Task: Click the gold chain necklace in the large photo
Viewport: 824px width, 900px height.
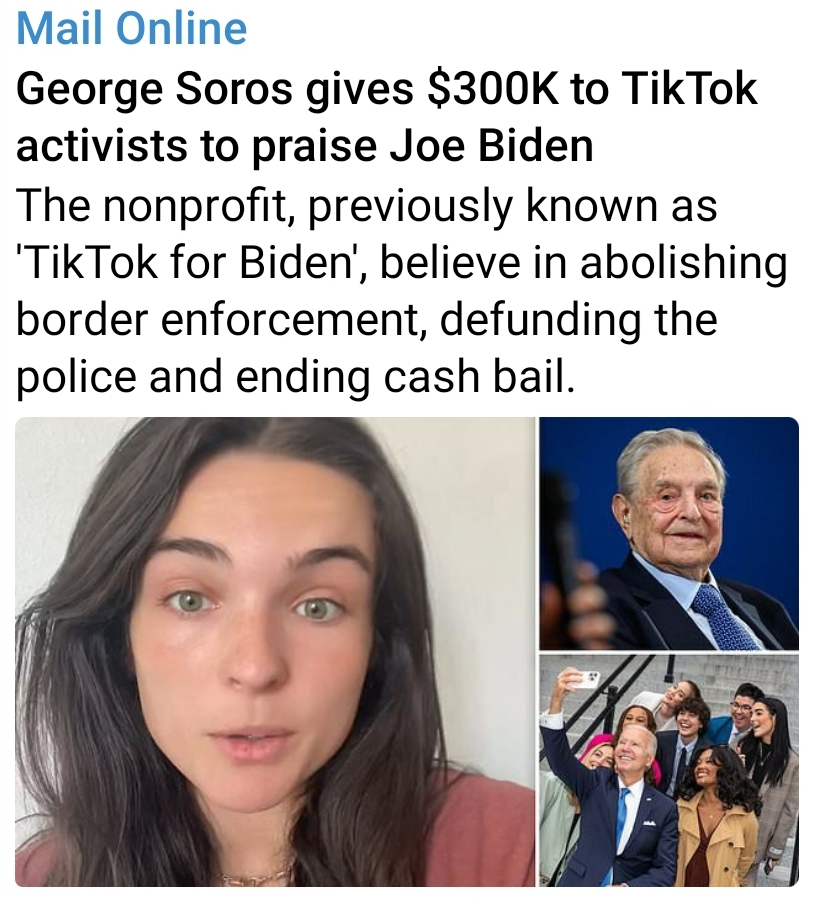Action: (x=254, y=877)
